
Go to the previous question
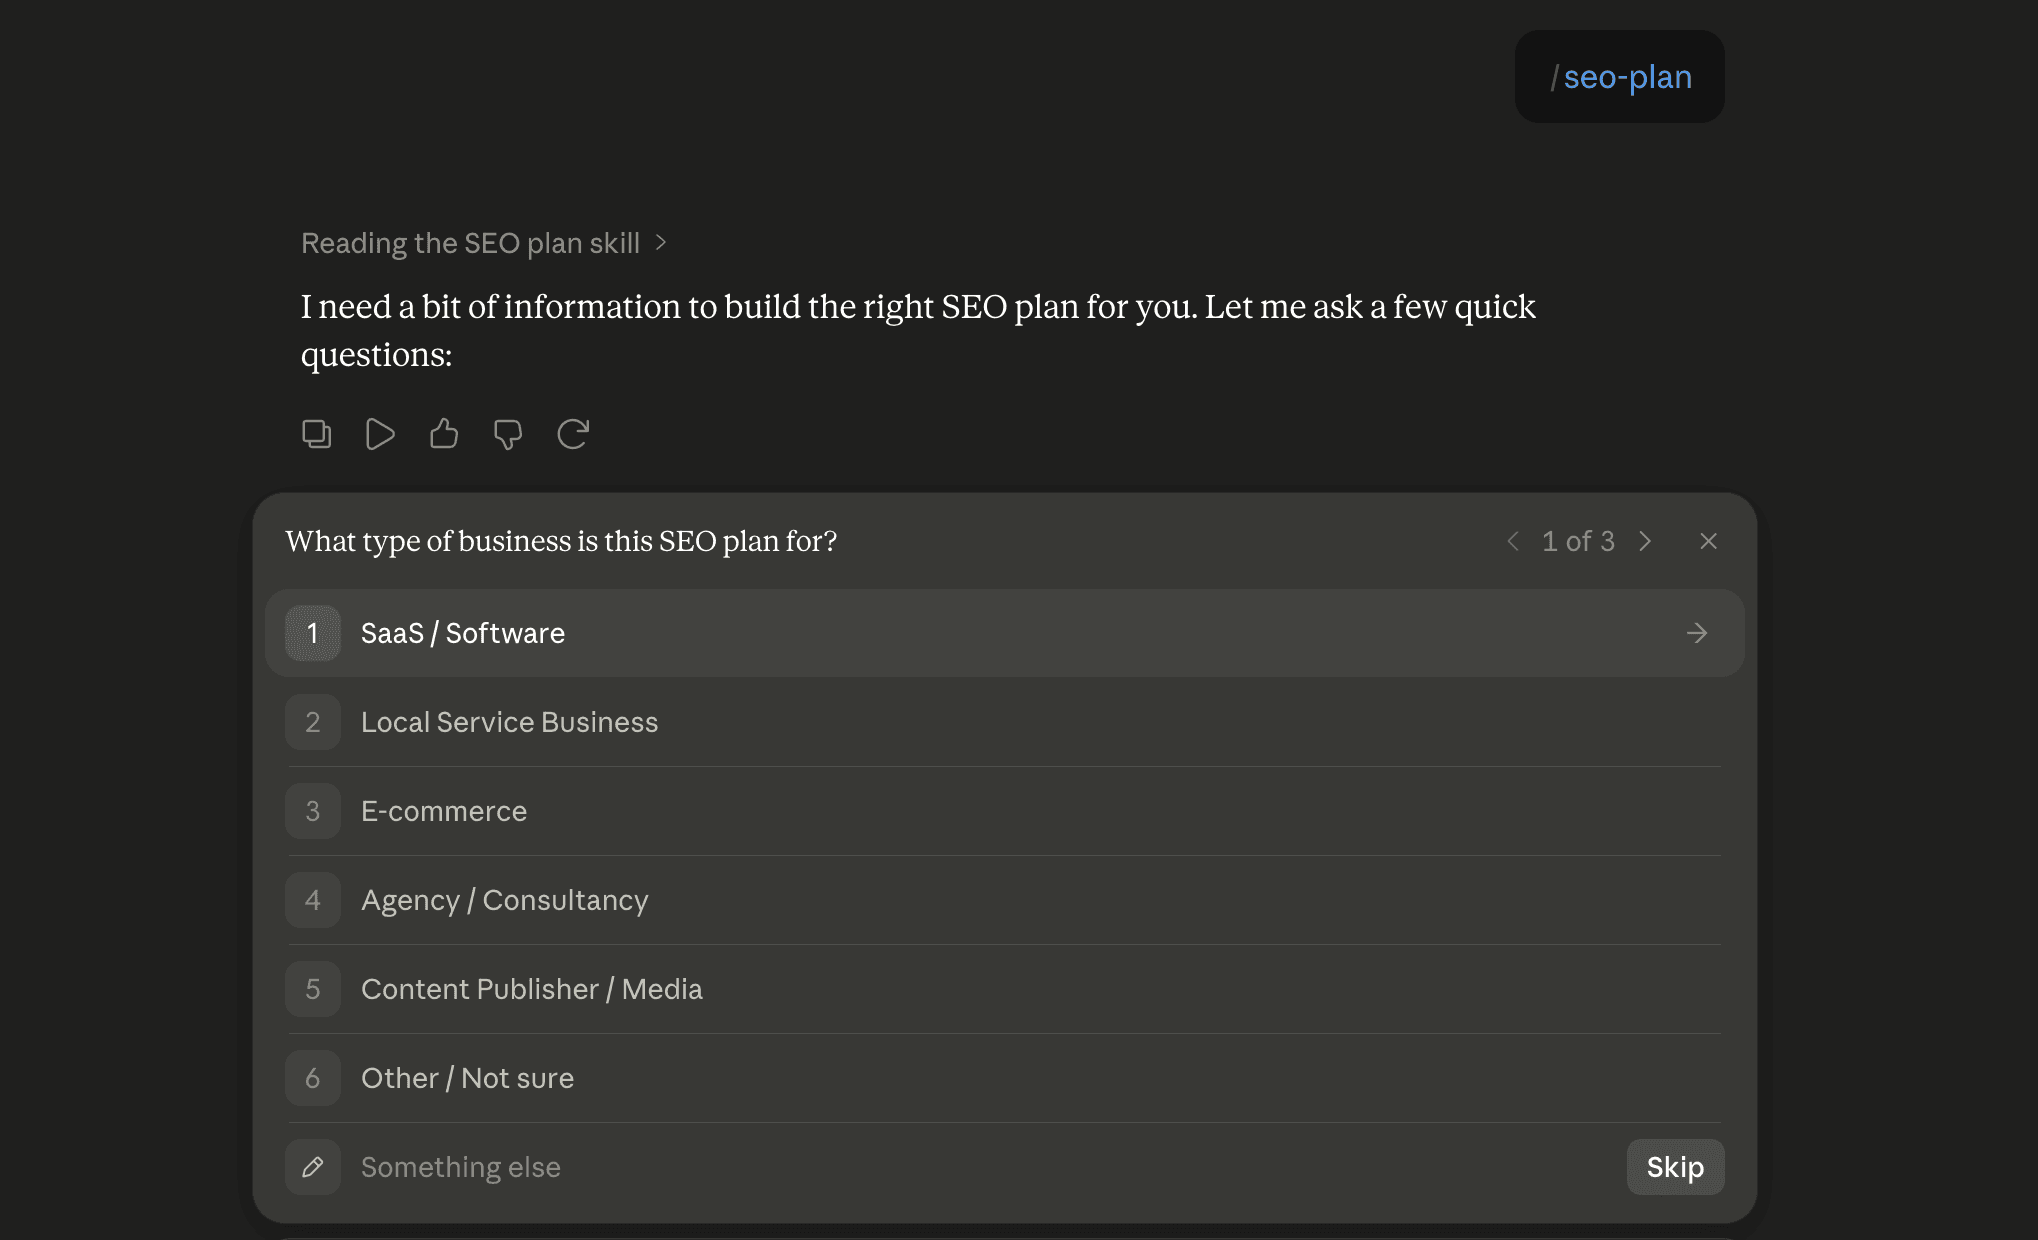pyautogui.click(x=1513, y=541)
